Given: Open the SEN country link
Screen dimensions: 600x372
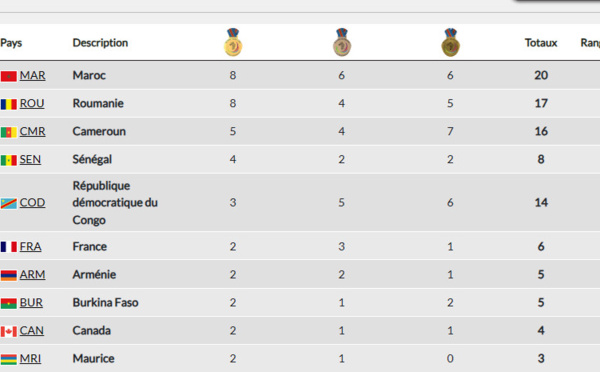Looking at the screenshot, I should pos(30,159).
